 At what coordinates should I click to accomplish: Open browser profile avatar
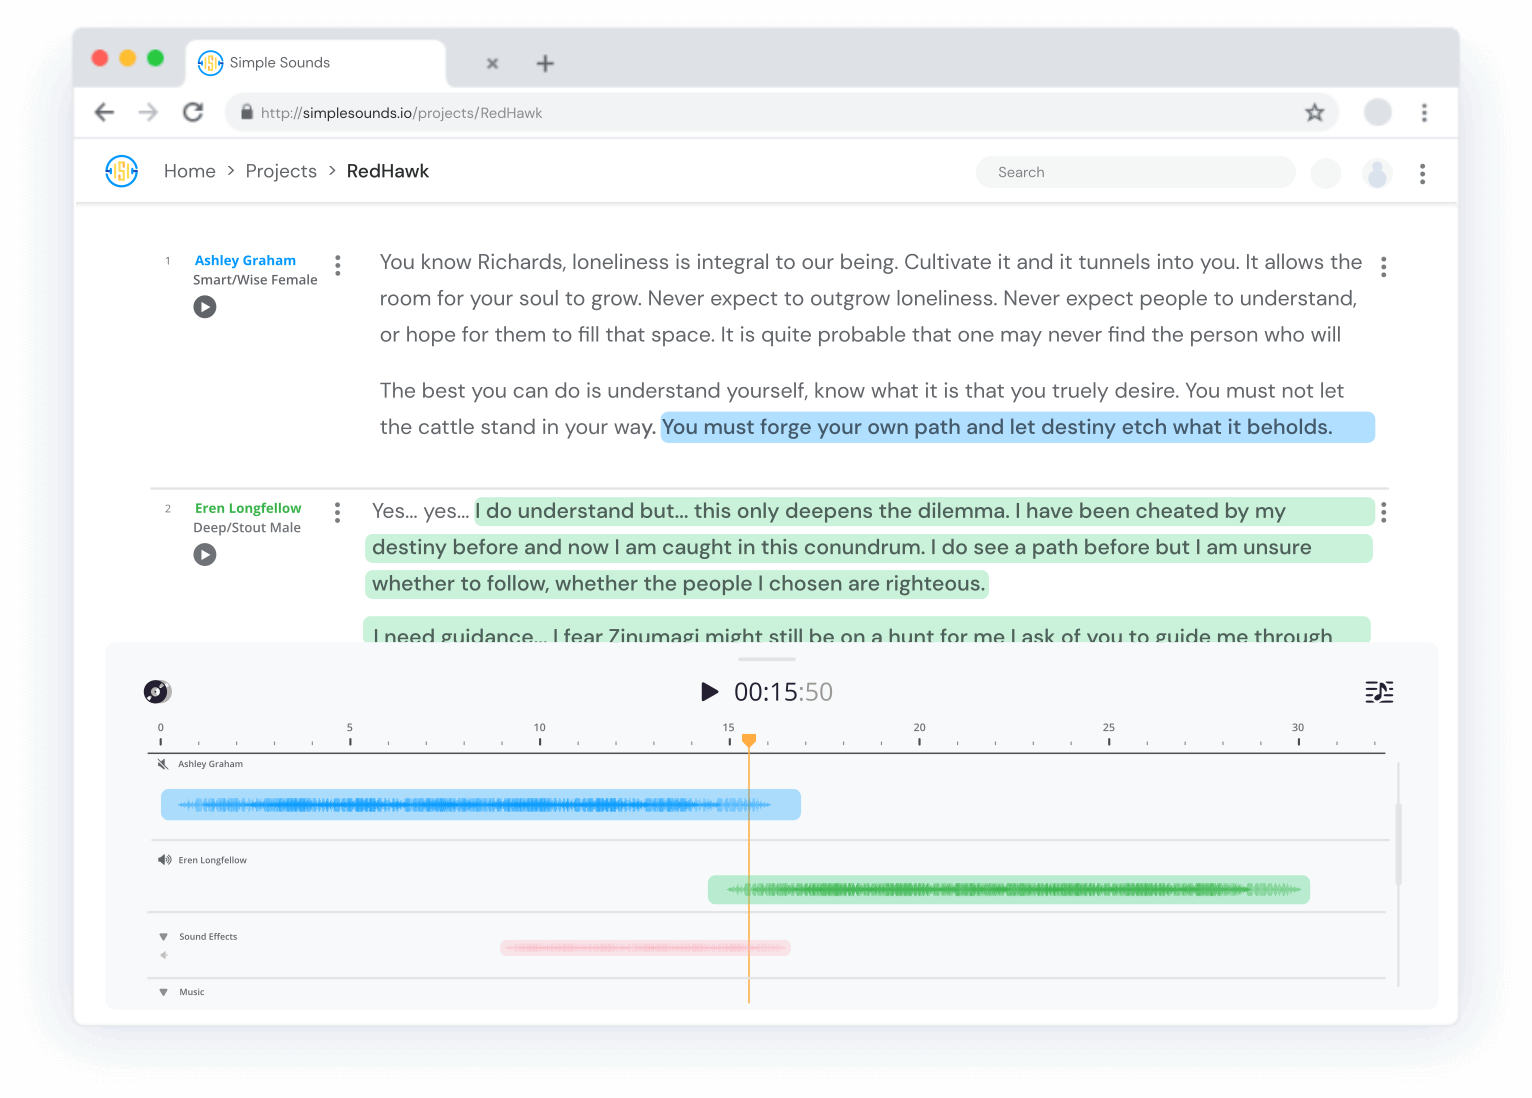(1377, 112)
